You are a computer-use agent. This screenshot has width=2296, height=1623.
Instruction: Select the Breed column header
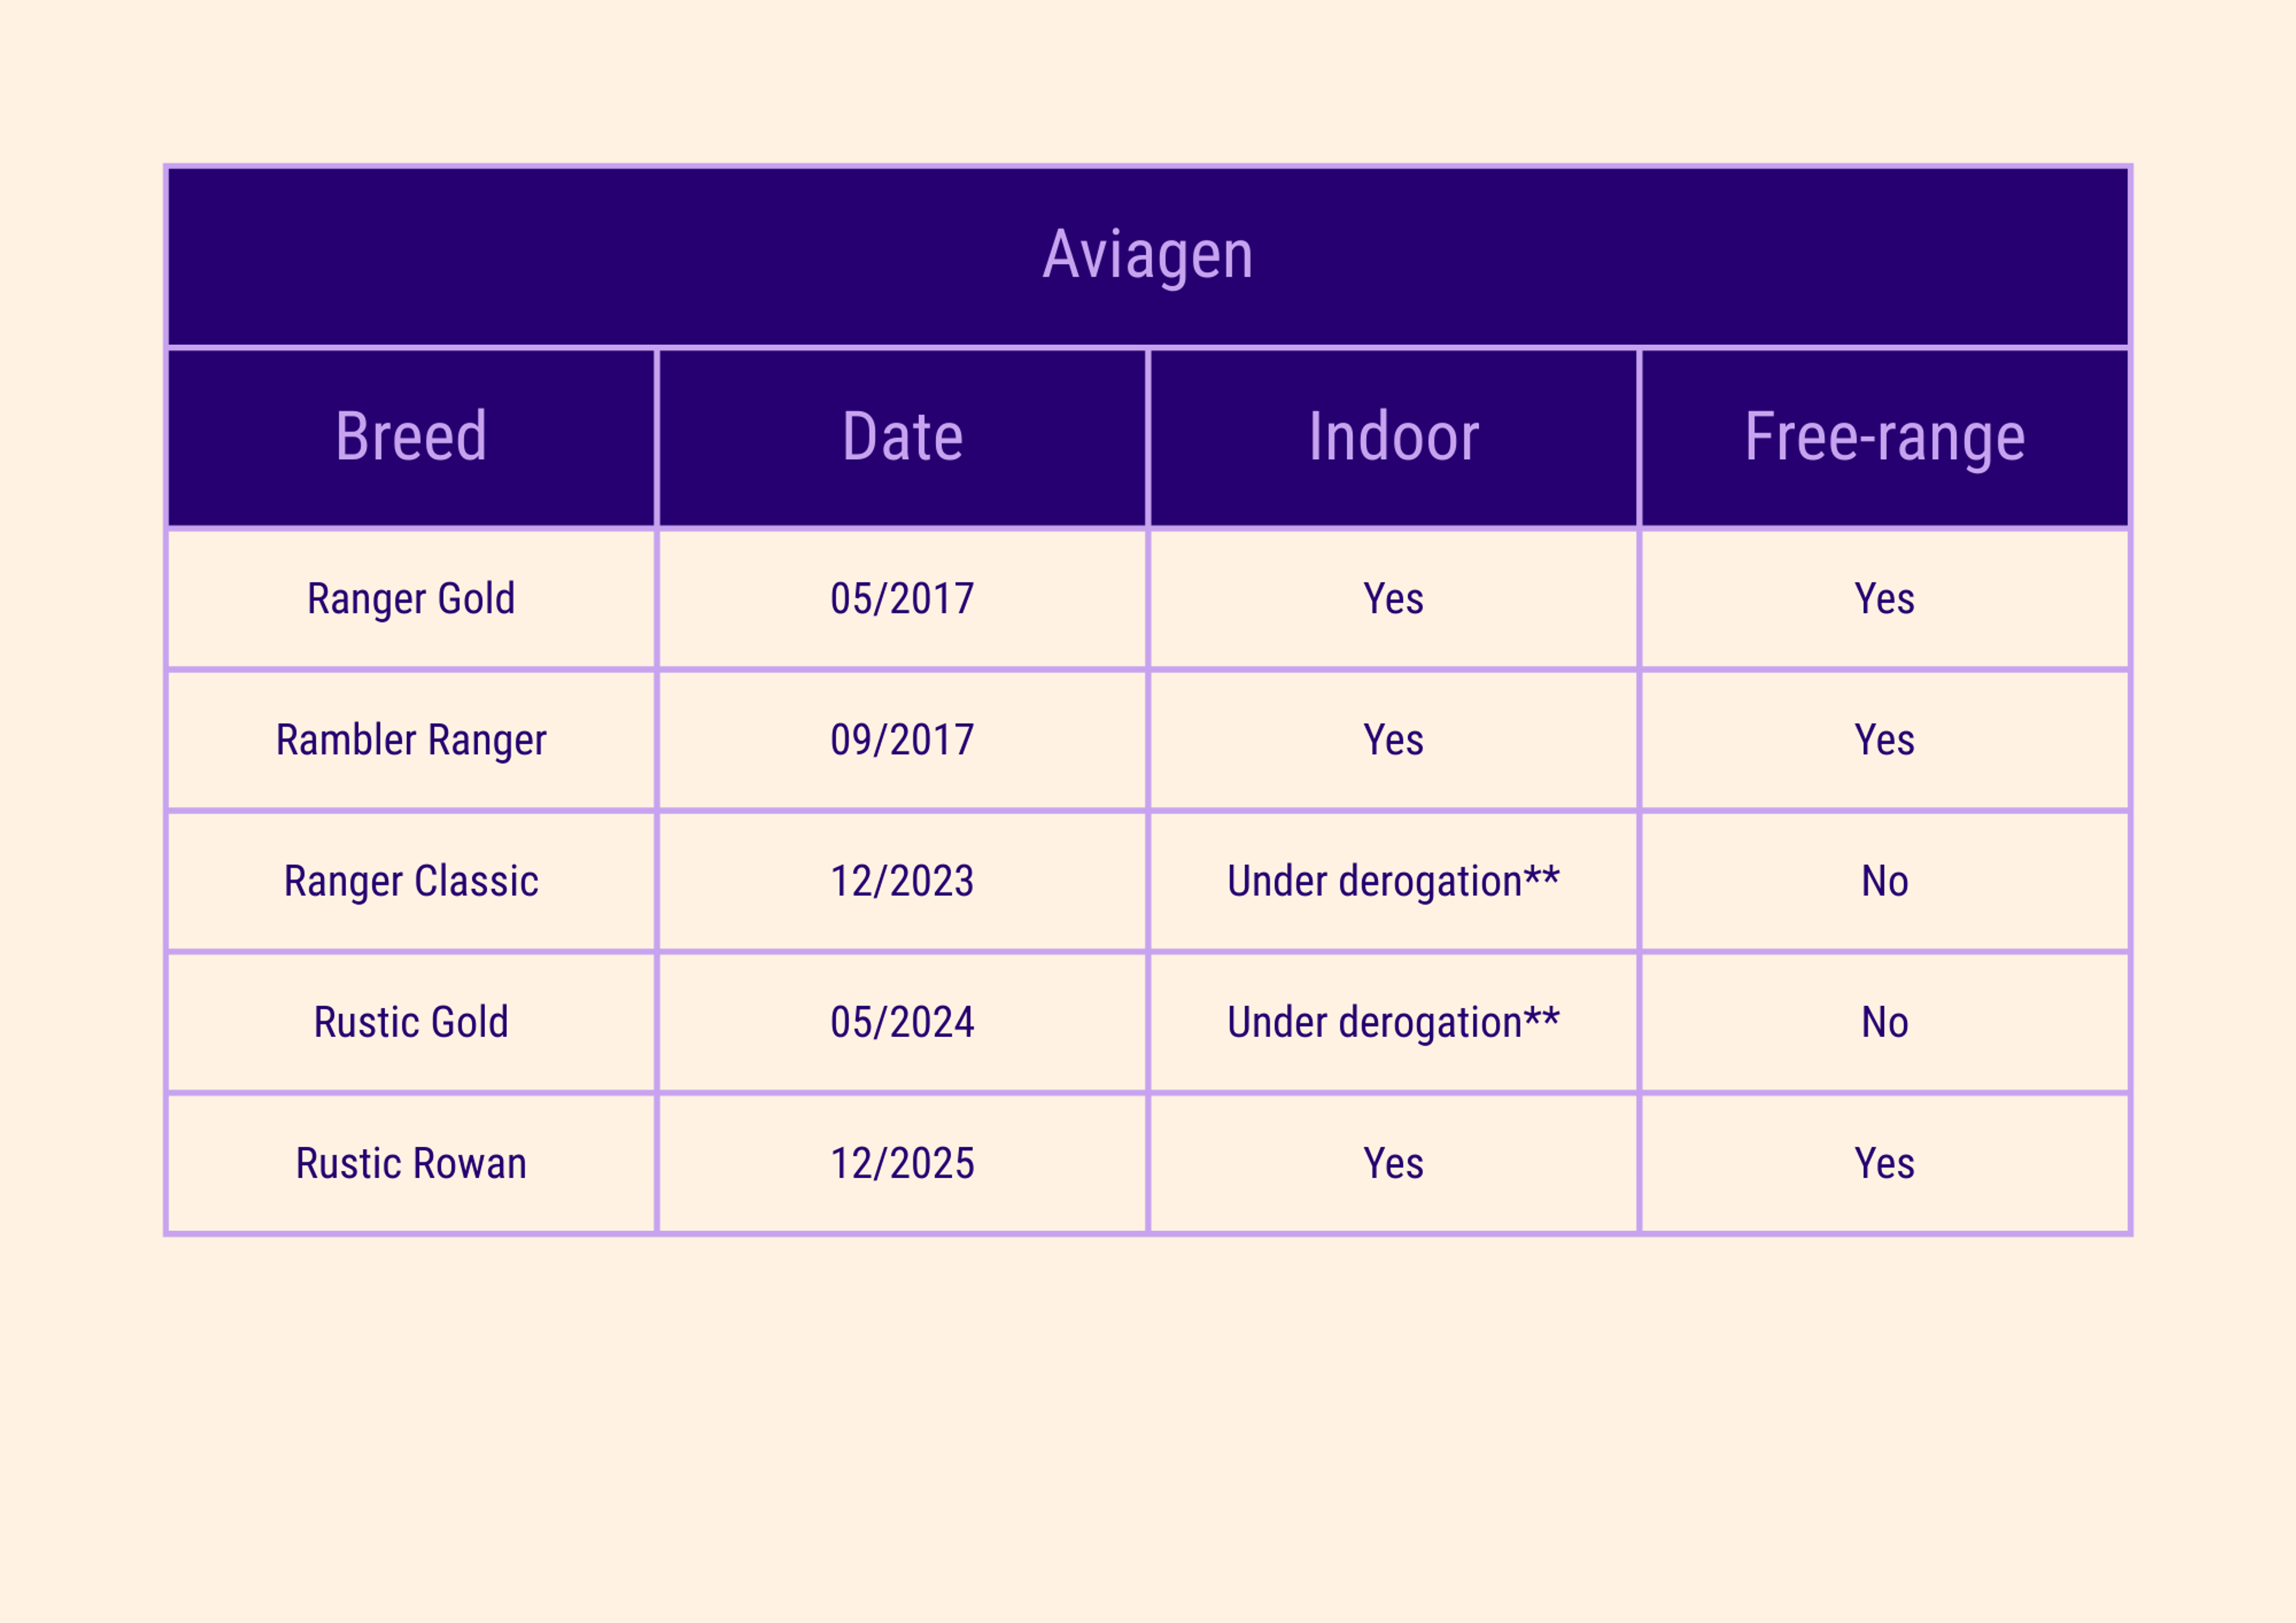pos(411,437)
